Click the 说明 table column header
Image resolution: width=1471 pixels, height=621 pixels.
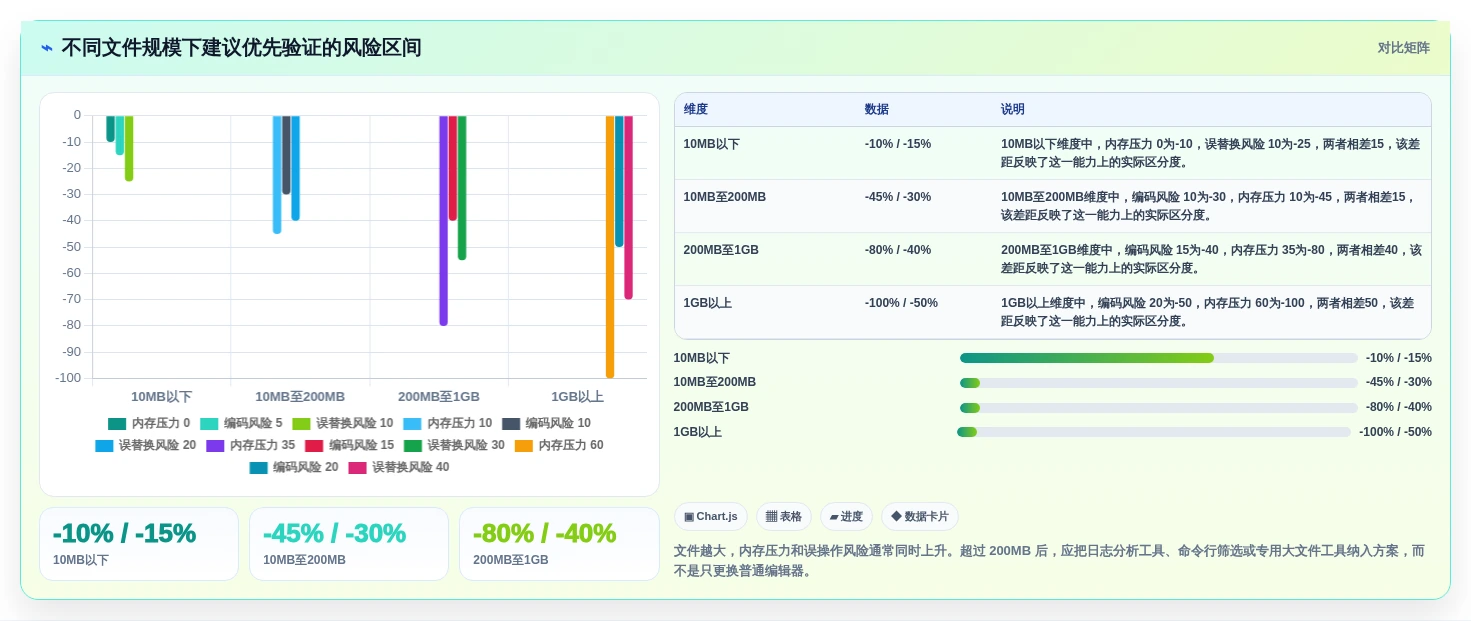click(1013, 110)
